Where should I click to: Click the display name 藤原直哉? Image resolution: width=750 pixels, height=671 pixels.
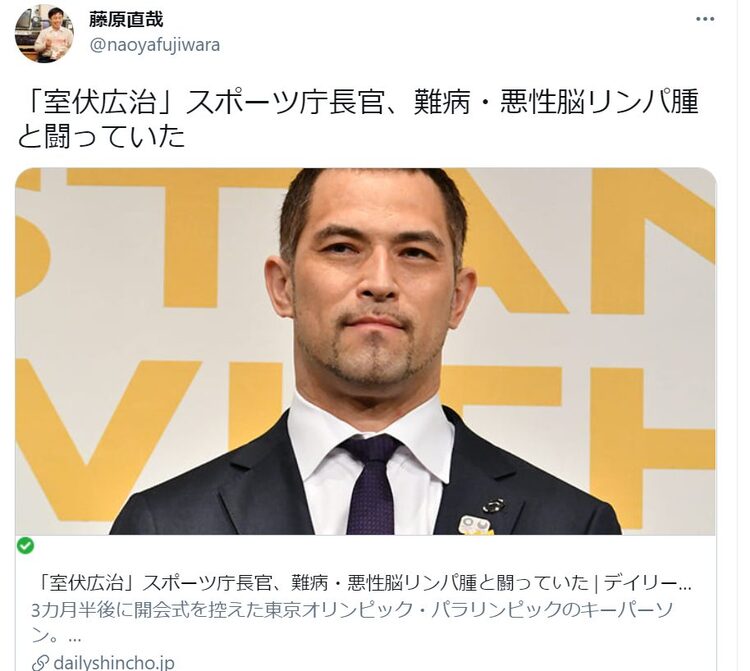[126, 20]
